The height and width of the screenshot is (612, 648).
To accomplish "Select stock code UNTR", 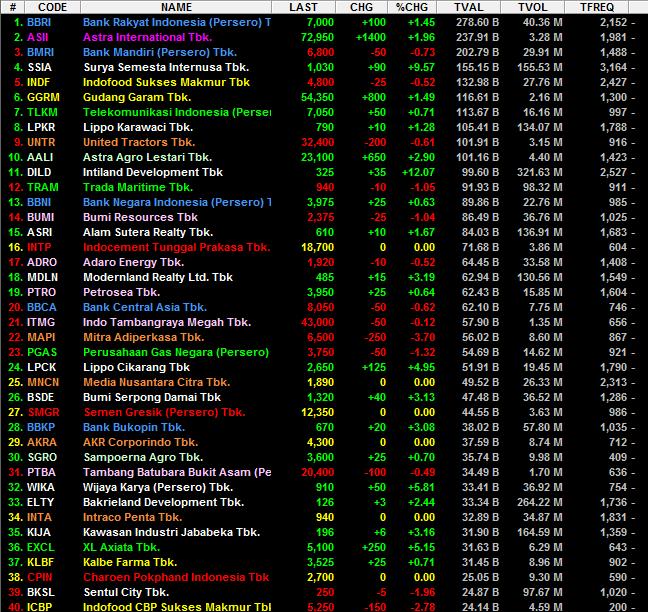I will (x=41, y=142).
